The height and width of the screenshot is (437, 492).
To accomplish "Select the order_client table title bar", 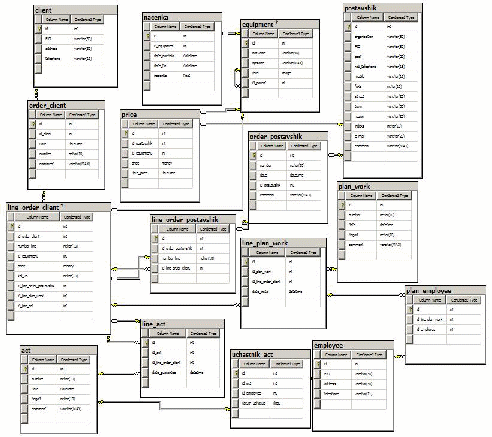I will point(66,105).
